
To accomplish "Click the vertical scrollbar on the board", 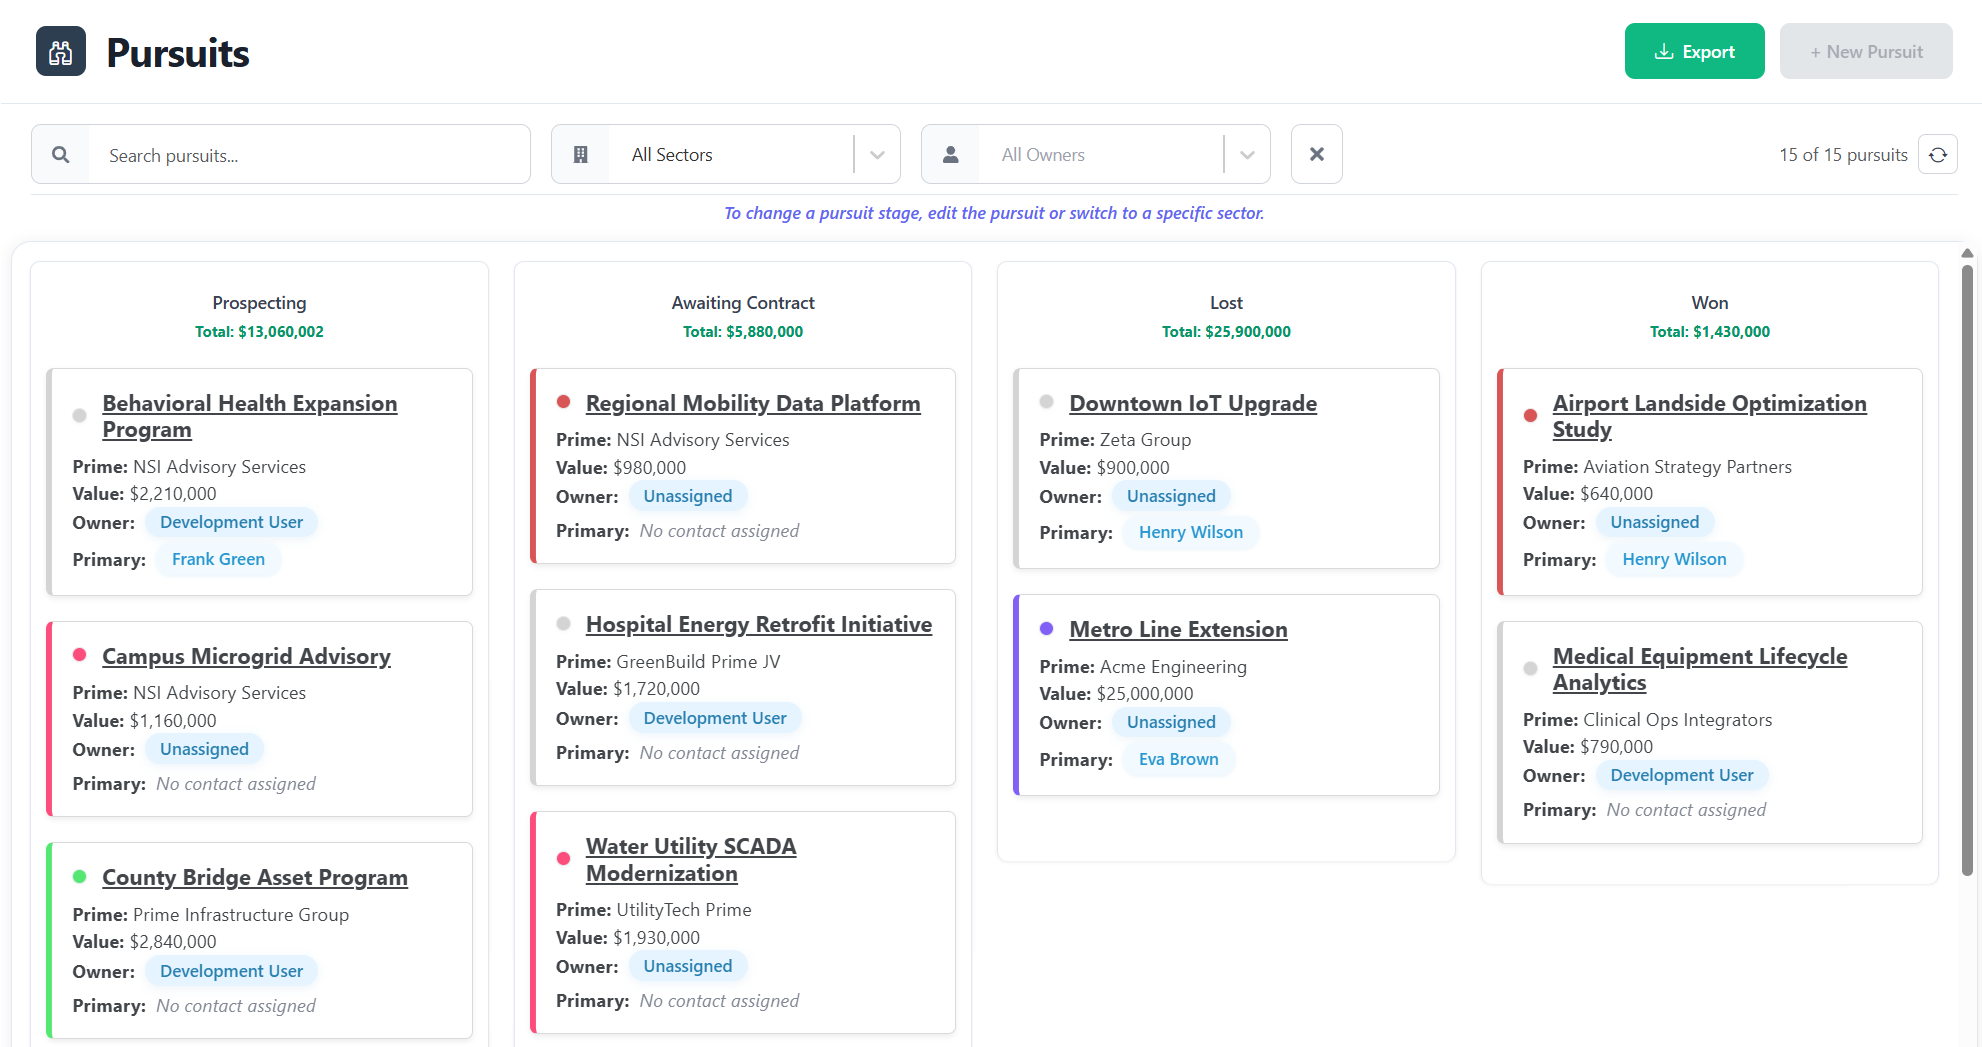I will tap(1967, 570).
